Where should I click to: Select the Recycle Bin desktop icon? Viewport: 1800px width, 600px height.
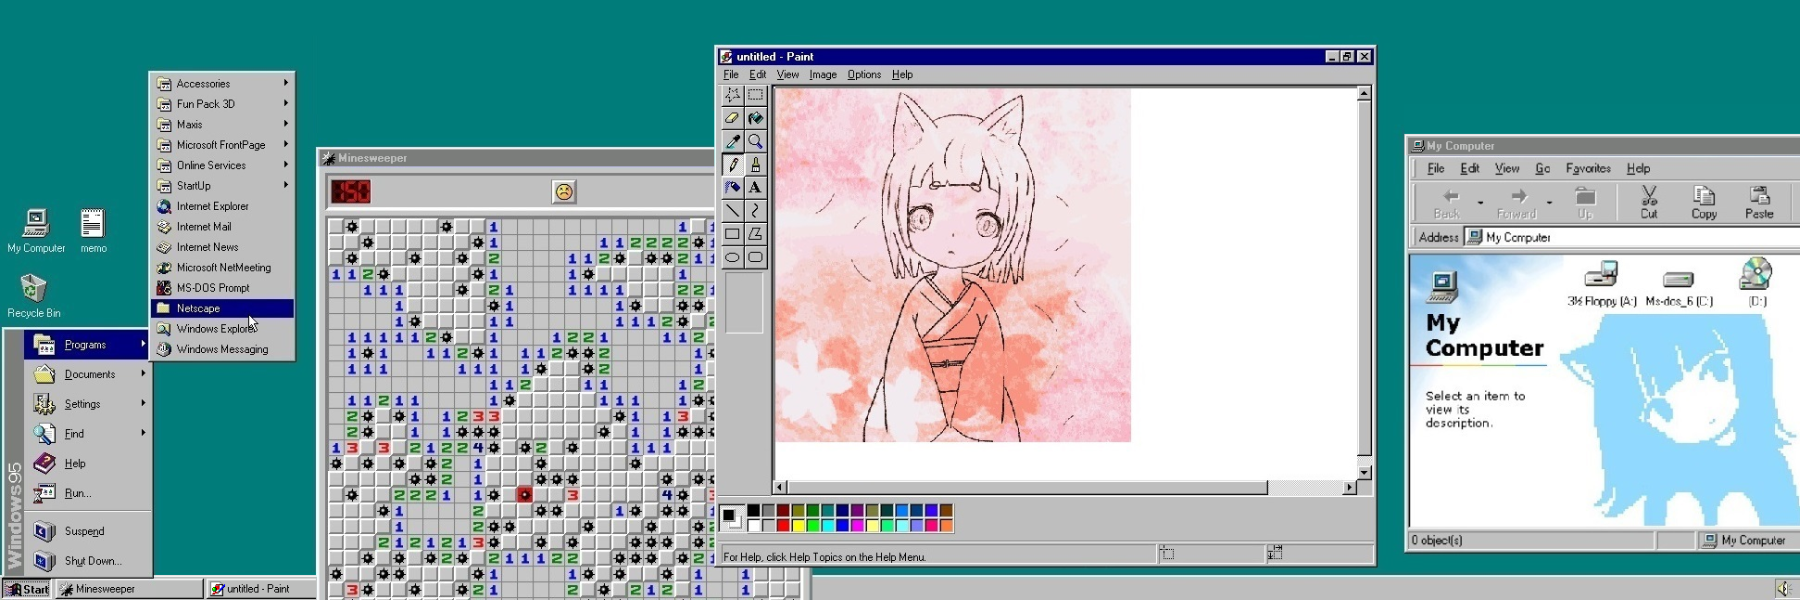point(34,296)
